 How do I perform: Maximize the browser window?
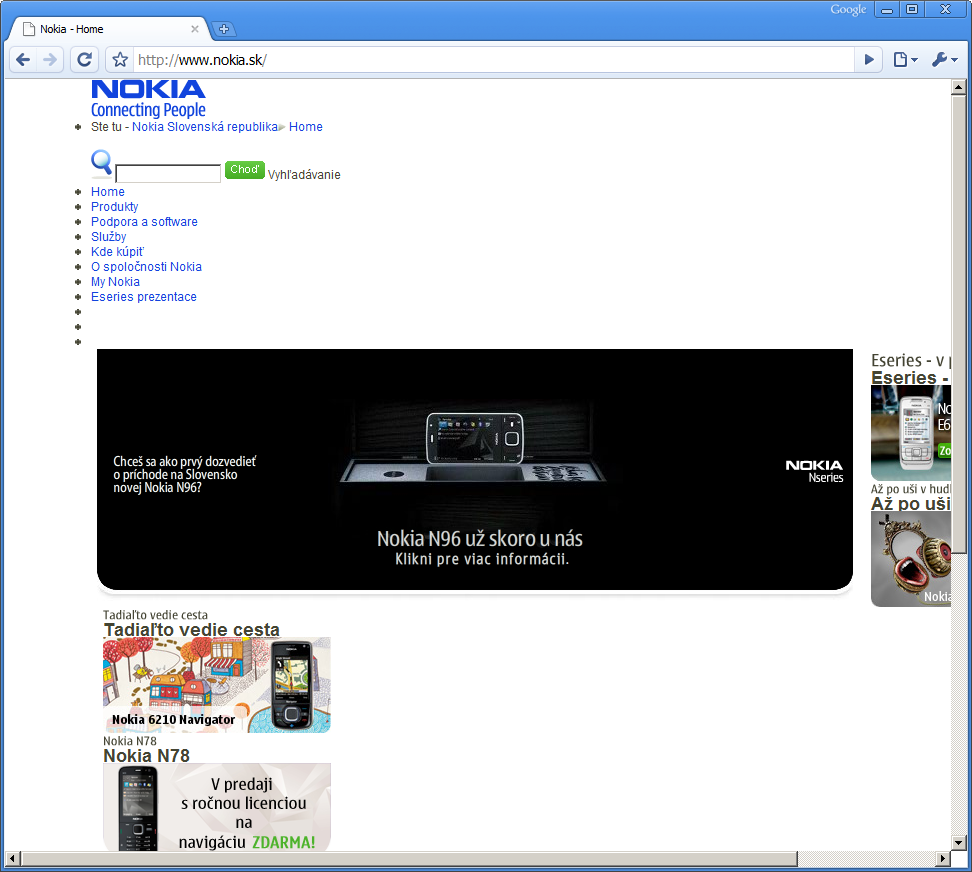pyautogui.click(x=912, y=9)
